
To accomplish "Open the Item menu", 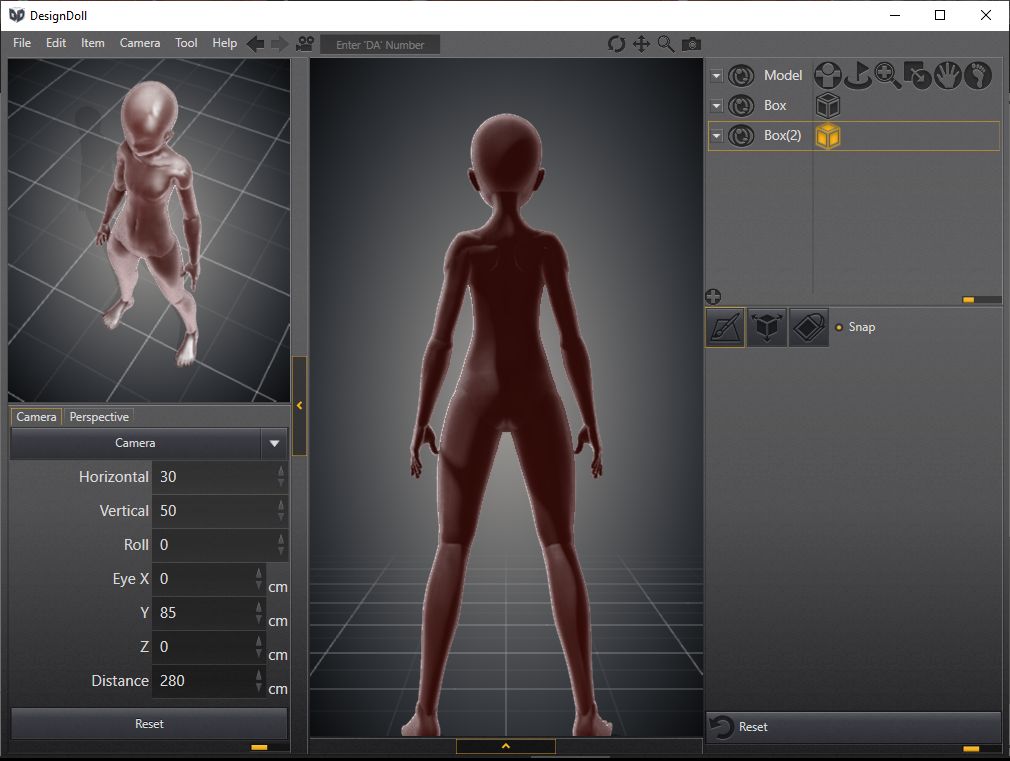I will pos(93,43).
